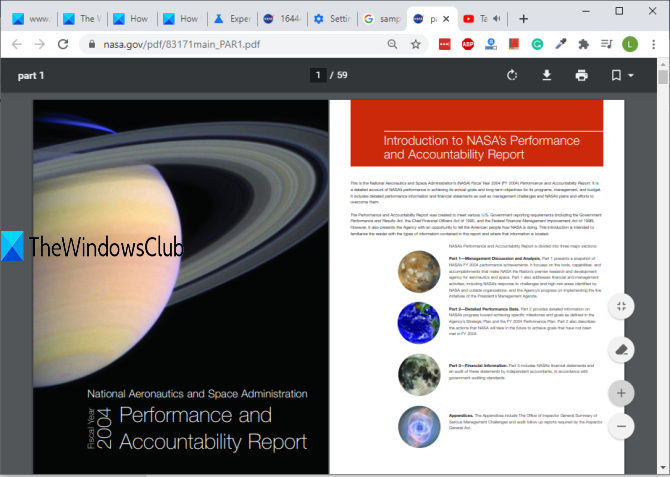Click the fit to page button
Image resolution: width=670 pixels, height=477 pixels.
click(x=621, y=306)
